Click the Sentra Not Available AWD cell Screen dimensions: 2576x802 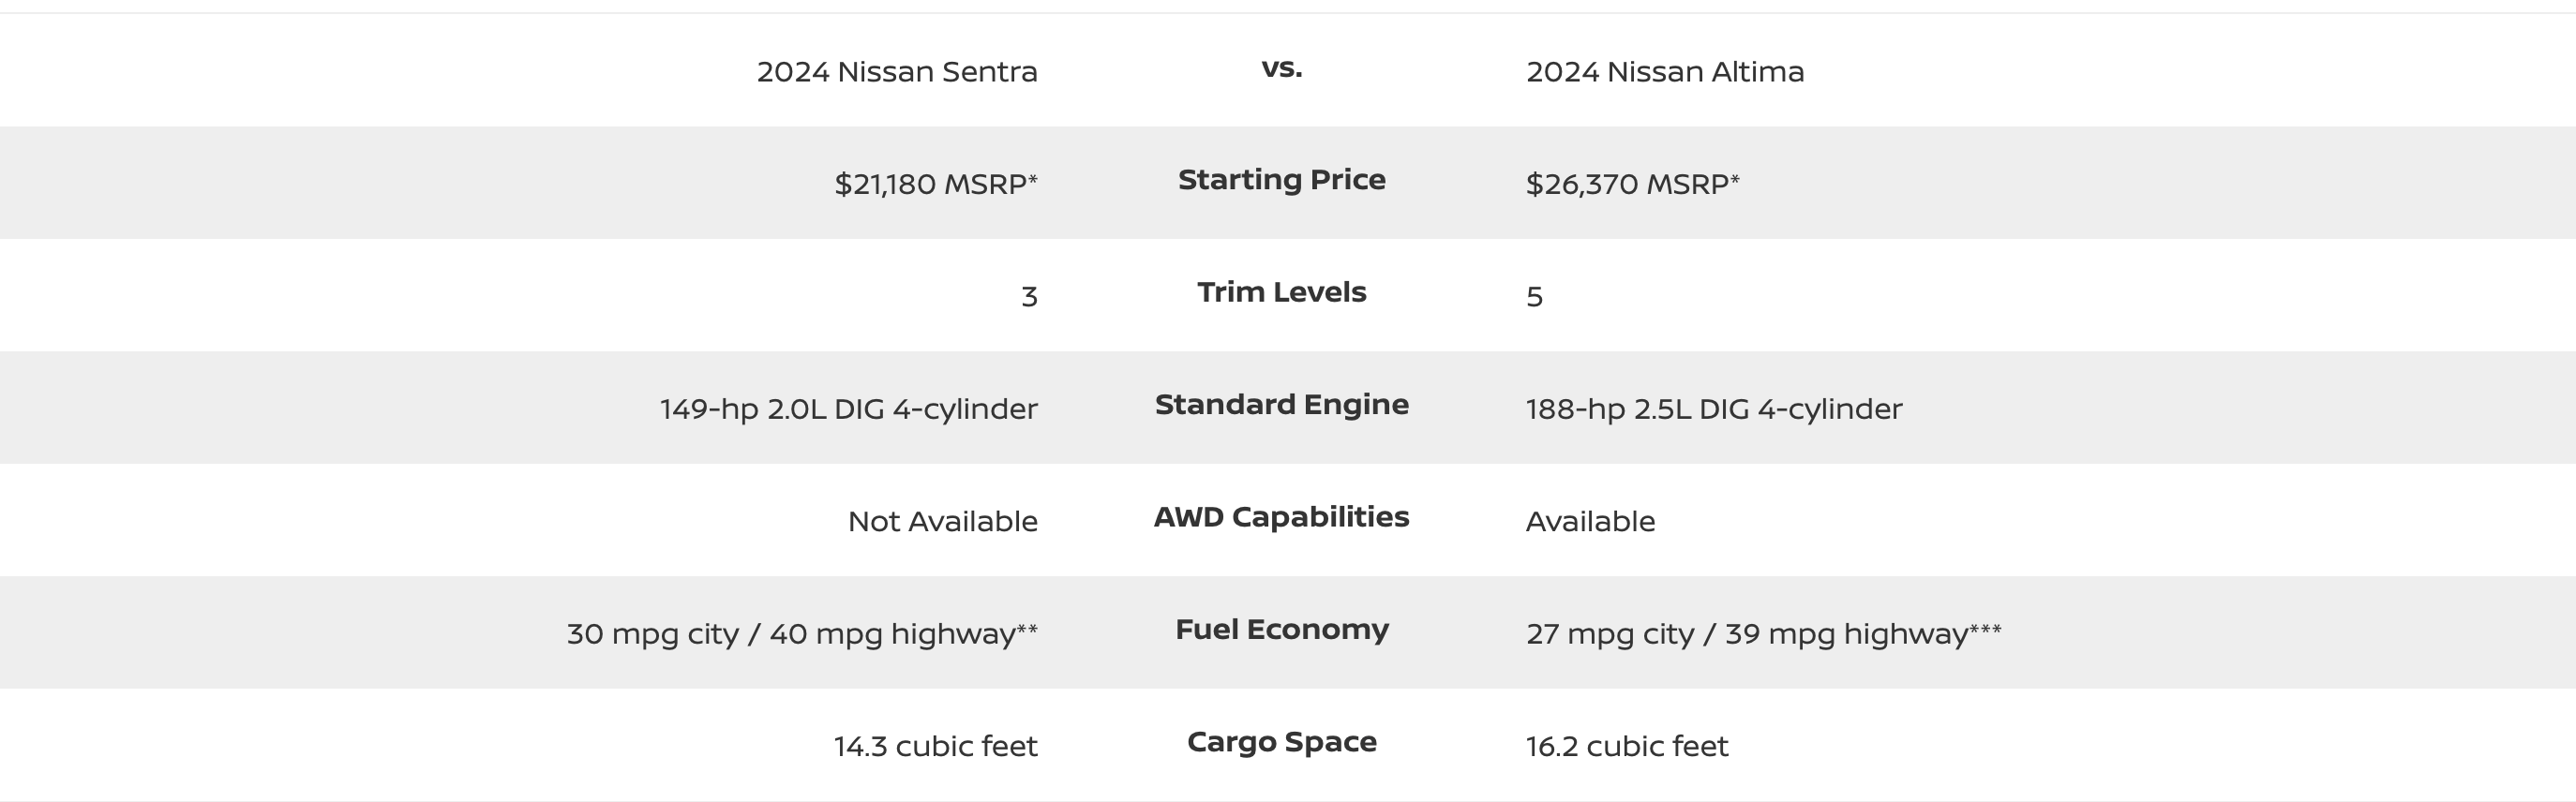[x=943, y=522]
